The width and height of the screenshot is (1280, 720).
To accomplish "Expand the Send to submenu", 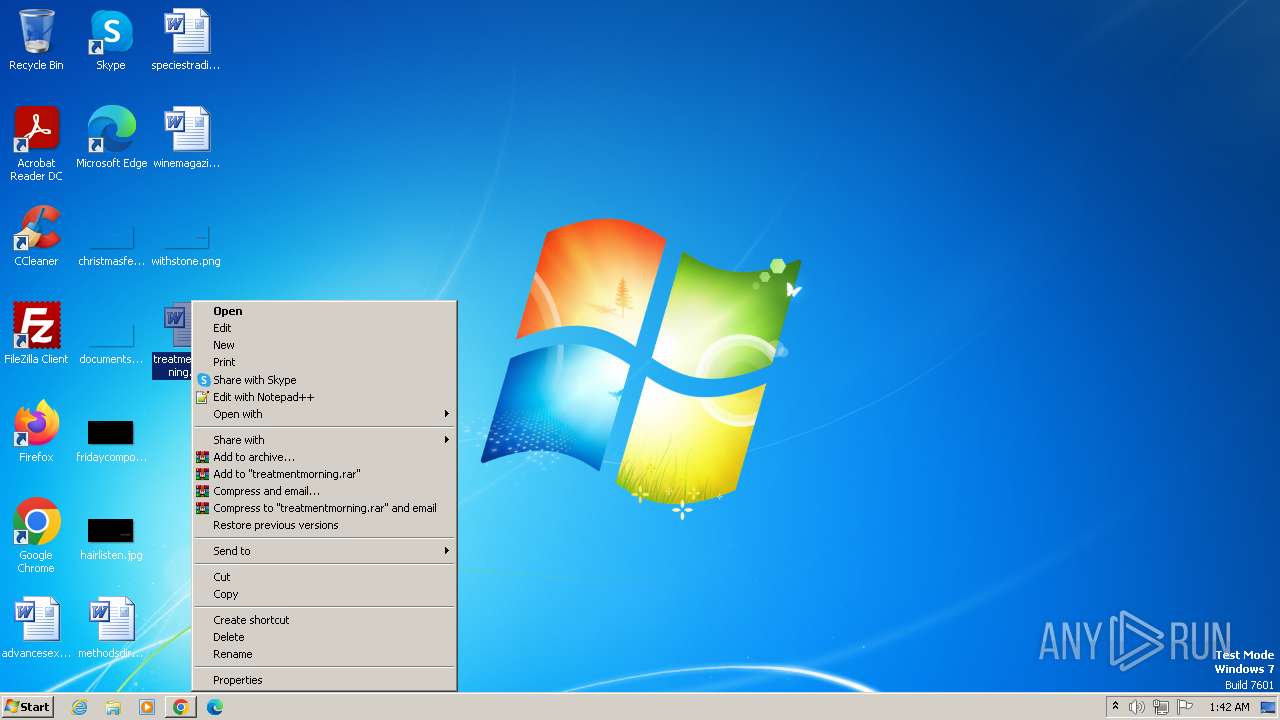I will click(x=325, y=551).
